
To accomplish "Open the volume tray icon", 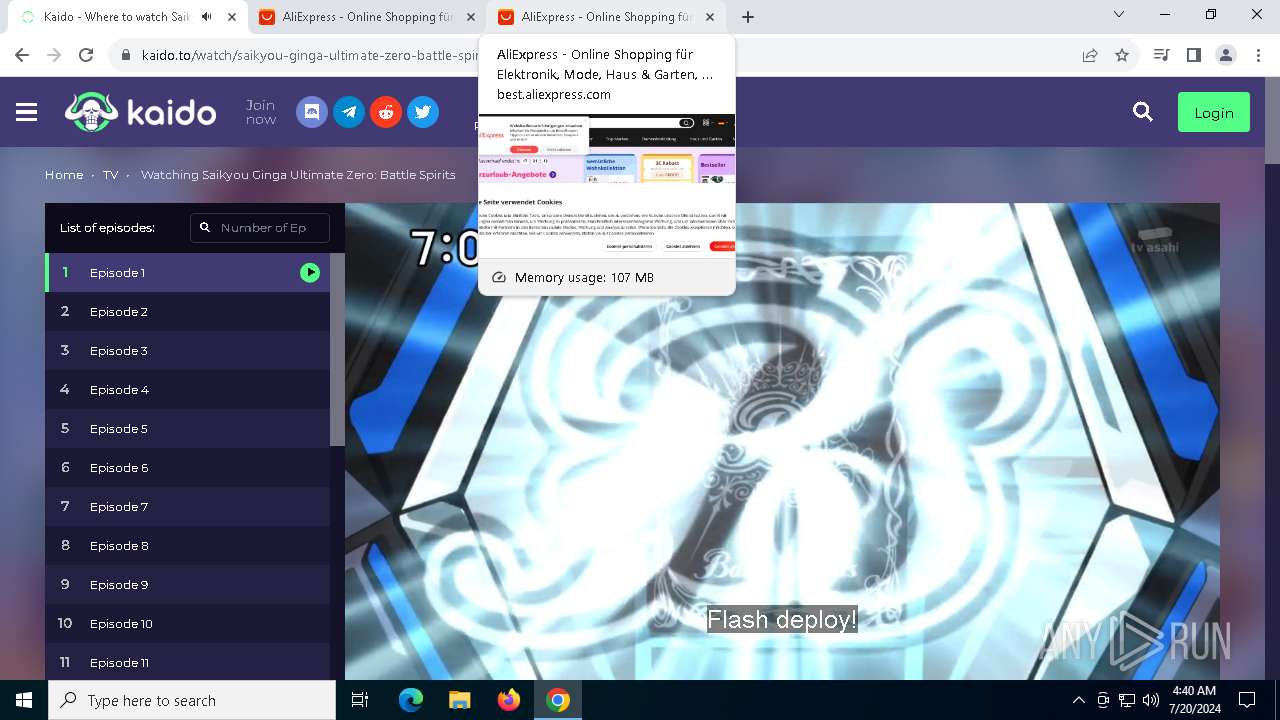I will coord(1151,700).
